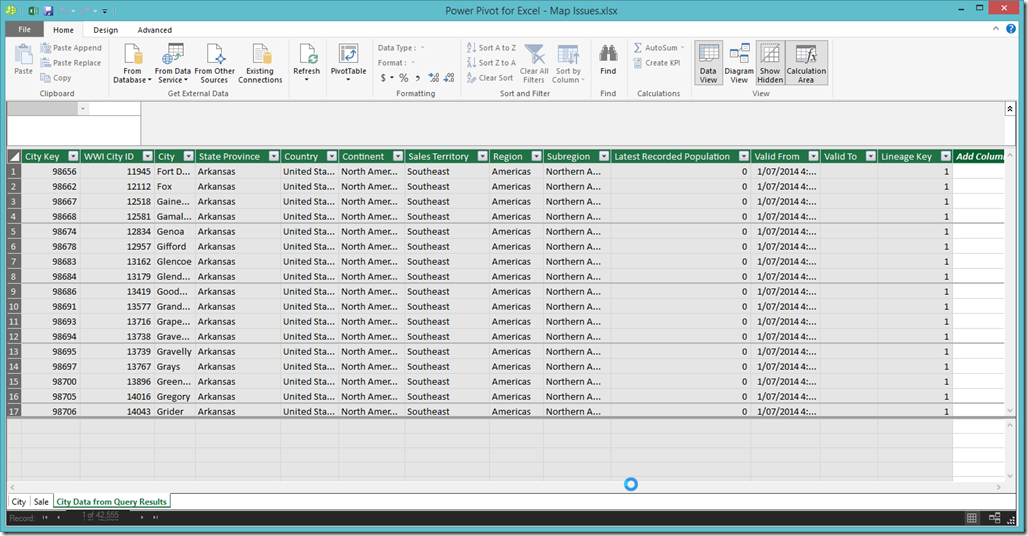Clear All Filters
Image resolution: width=1028 pixels, height=536 pixels.
(534, 64)
